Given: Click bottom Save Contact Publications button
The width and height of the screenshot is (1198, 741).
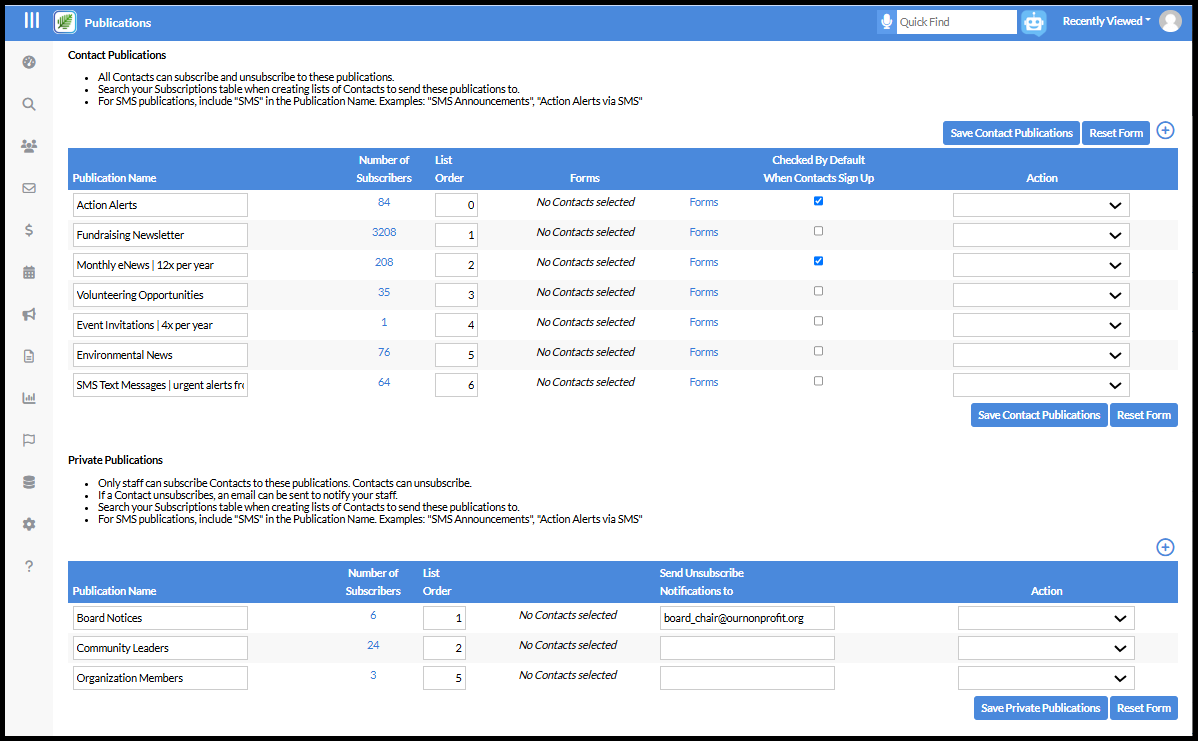Looking at the screenshot, I should pyautogui.click(x=1038, y=416).
